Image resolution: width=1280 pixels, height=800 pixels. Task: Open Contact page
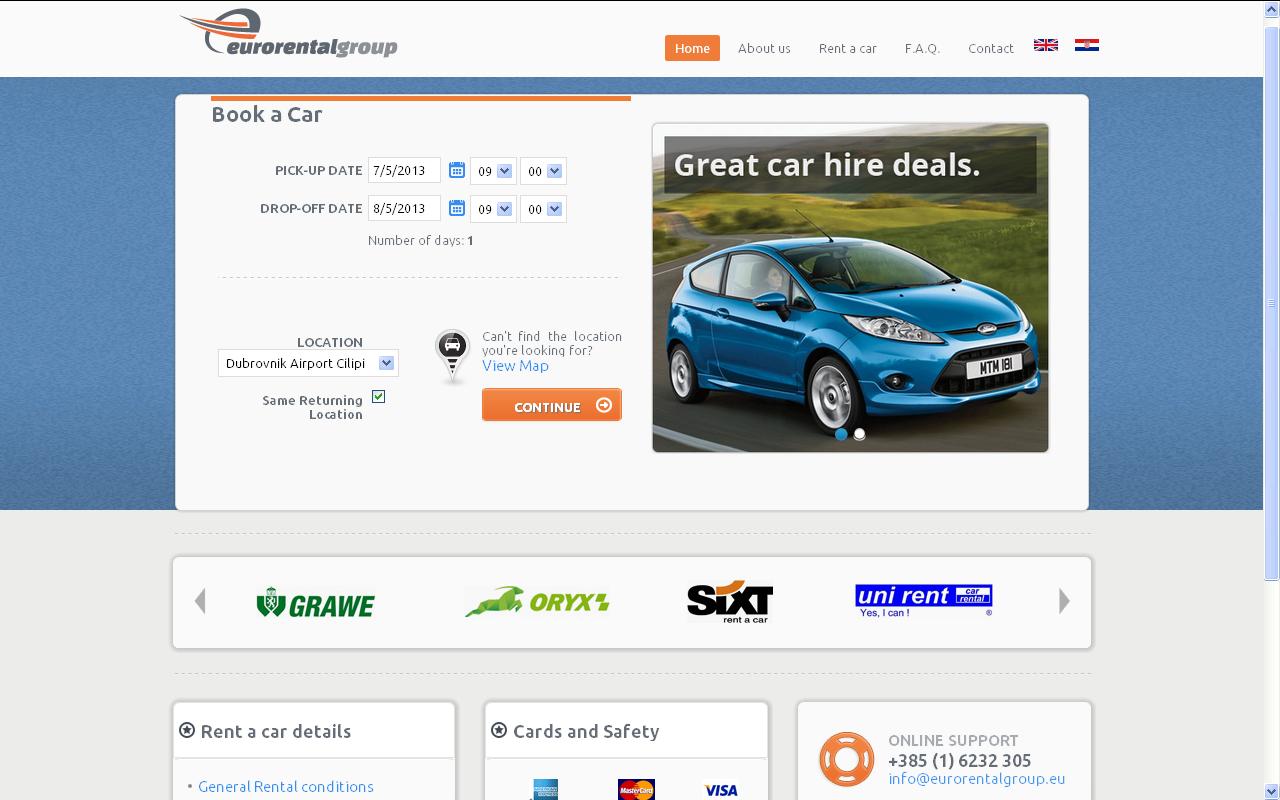tap(991, 48)
